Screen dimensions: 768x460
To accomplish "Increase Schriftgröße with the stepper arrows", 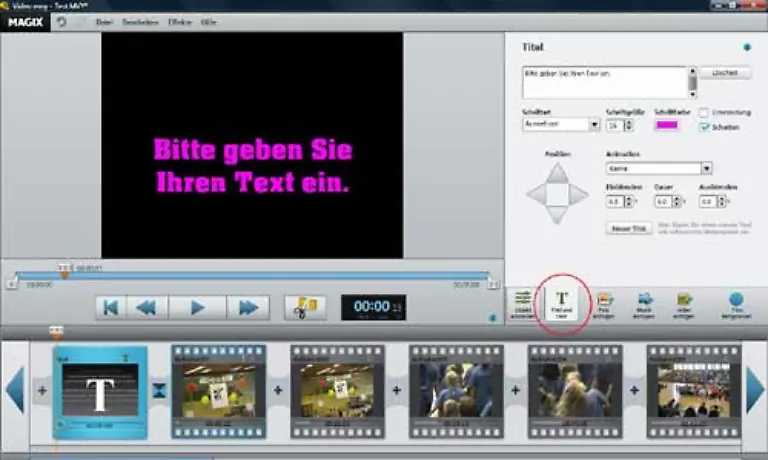I will coord(629,125).
